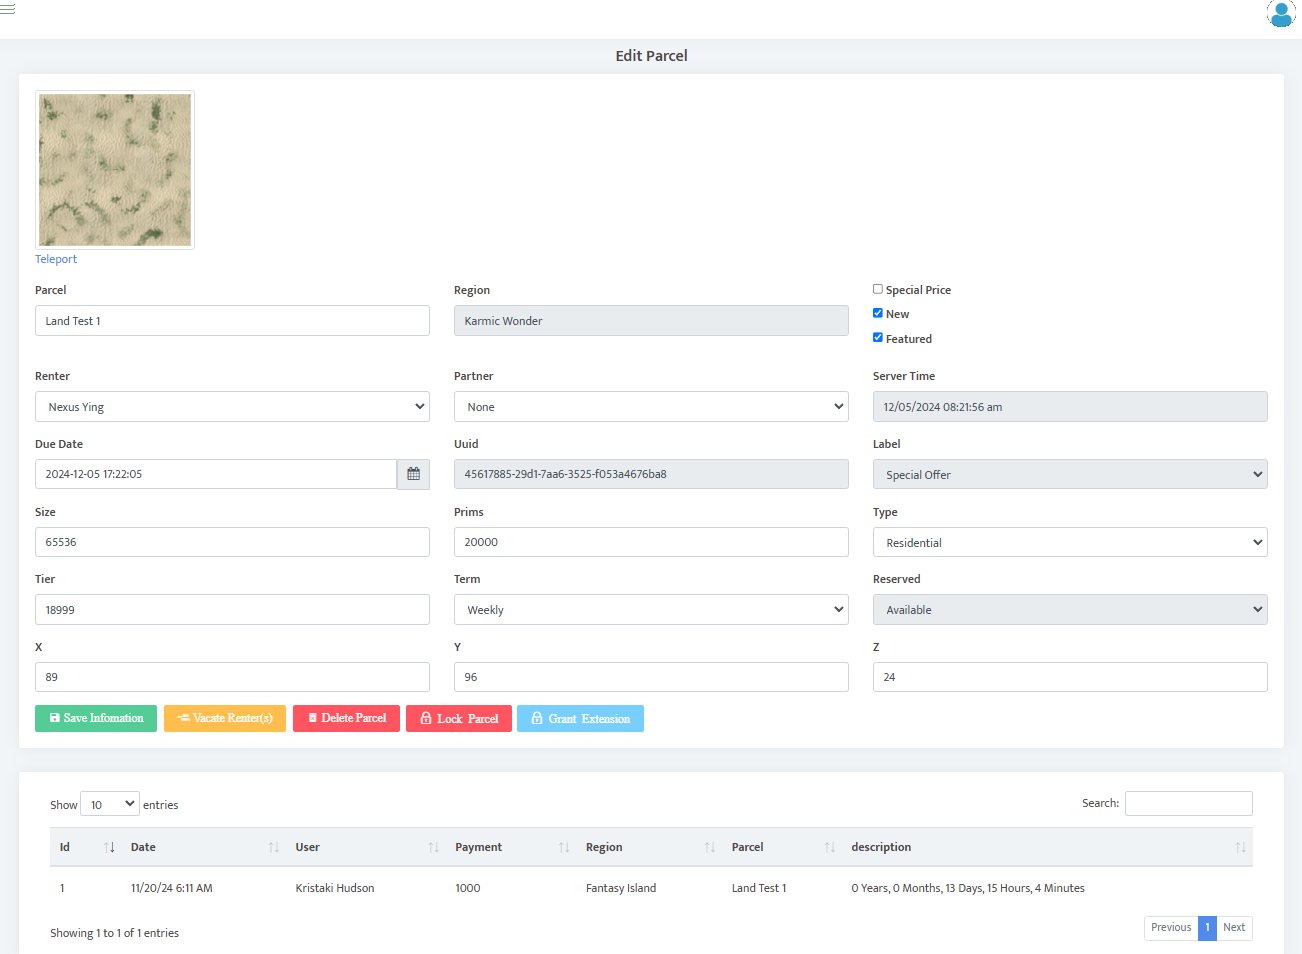Uncheck the New checkbox
This screenshot has width=1302, height=954.
point(878,313)
